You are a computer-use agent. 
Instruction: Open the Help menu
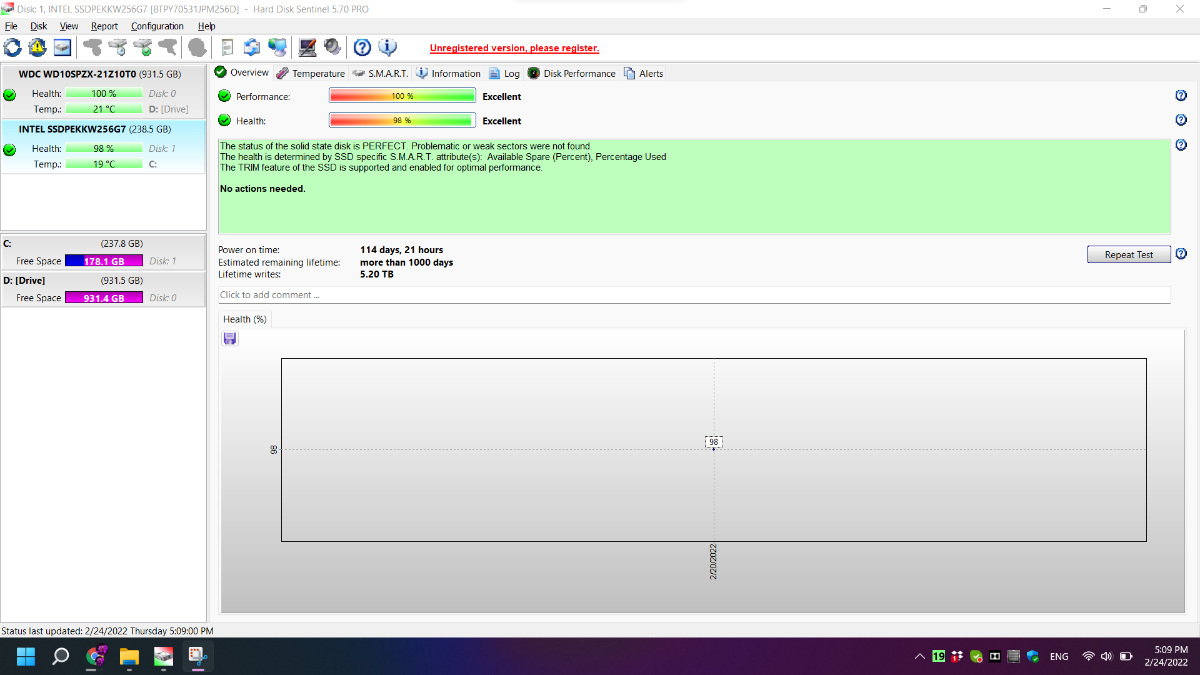pyautogui.click(x=206, y=26)
